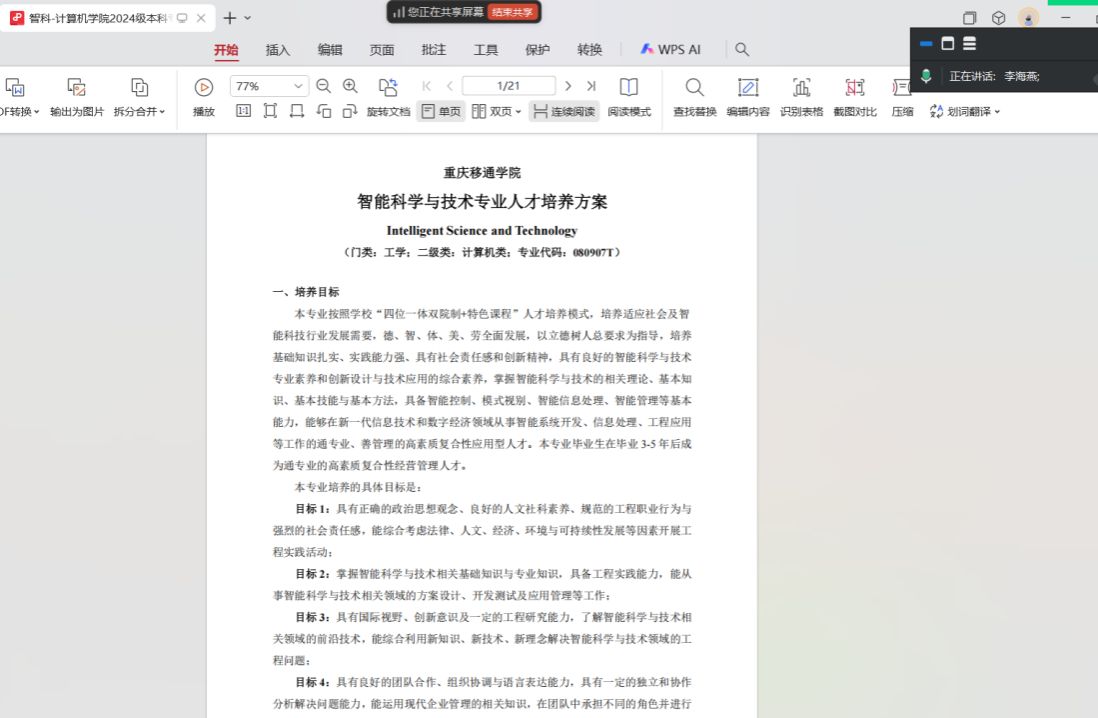
Task: Click the 播放 play icon
Action: [x=203, y=87]
